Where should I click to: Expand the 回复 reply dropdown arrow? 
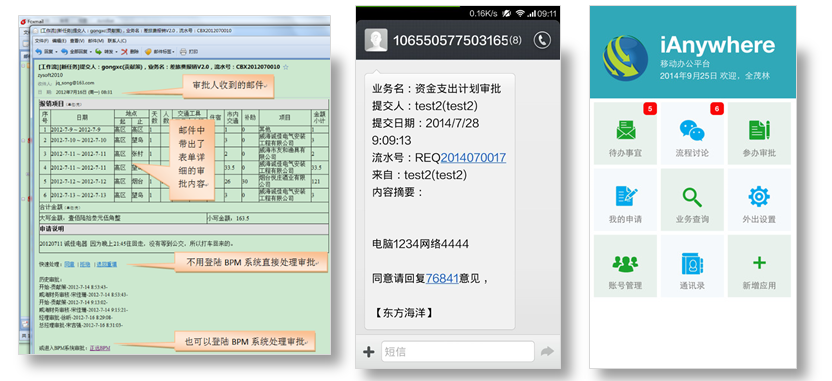pos(56,52)
